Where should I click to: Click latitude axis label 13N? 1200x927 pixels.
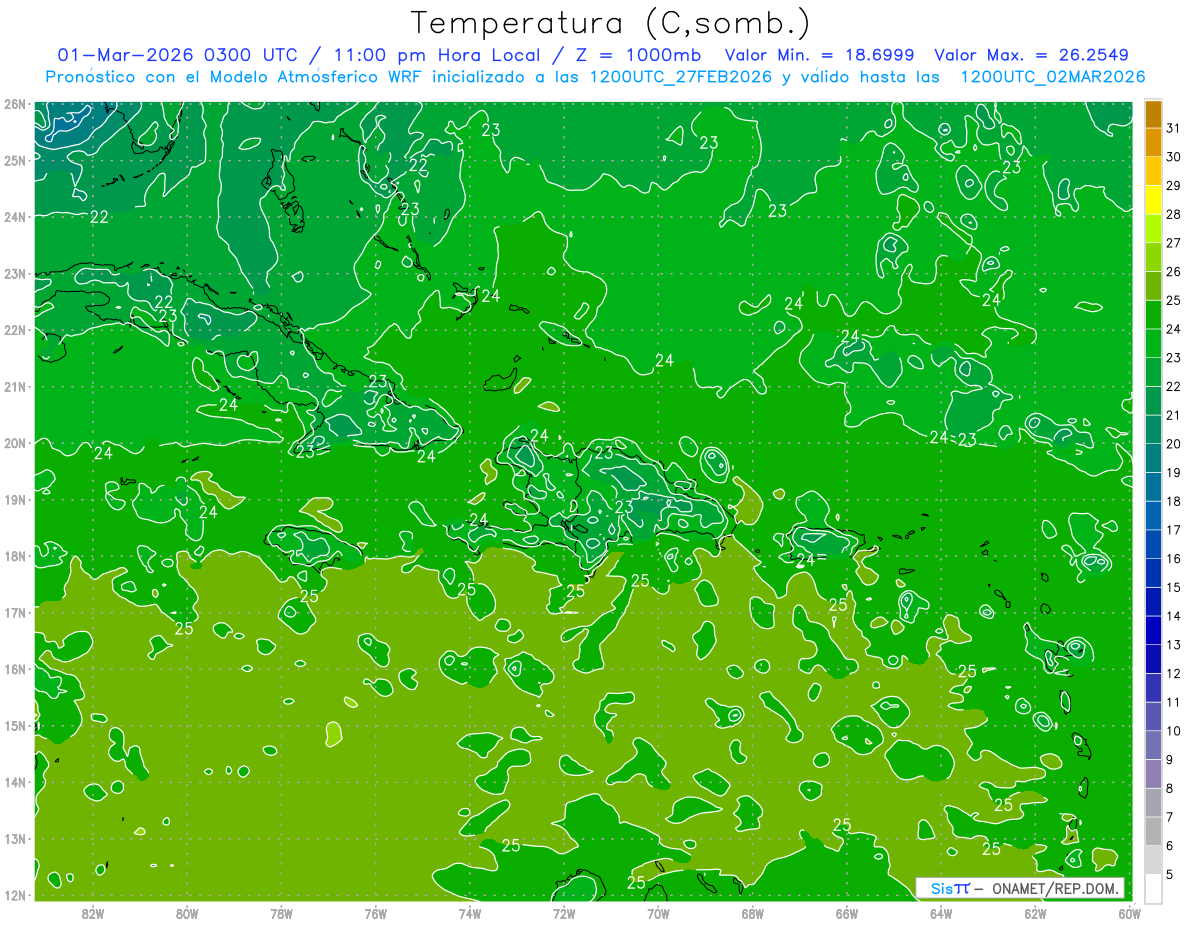click(15, 838)
